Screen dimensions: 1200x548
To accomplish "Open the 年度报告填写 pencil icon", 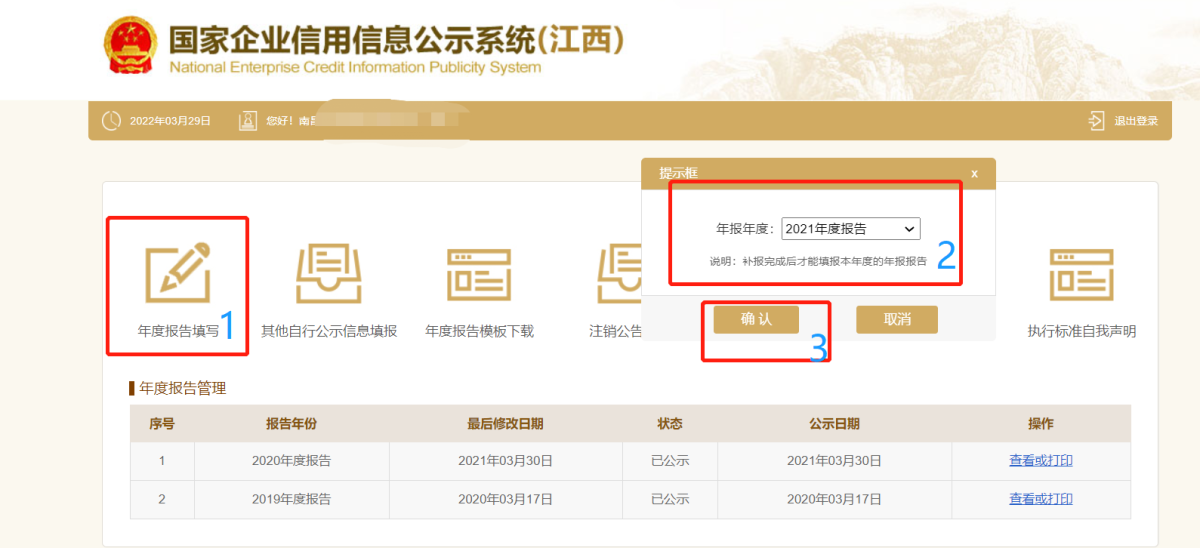I will (x=178, y=271).
